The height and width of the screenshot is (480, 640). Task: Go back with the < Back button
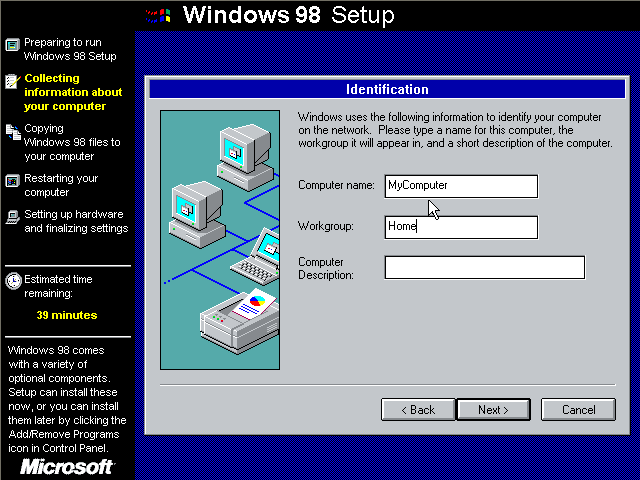pyautogui.click(x=418, y=409)
